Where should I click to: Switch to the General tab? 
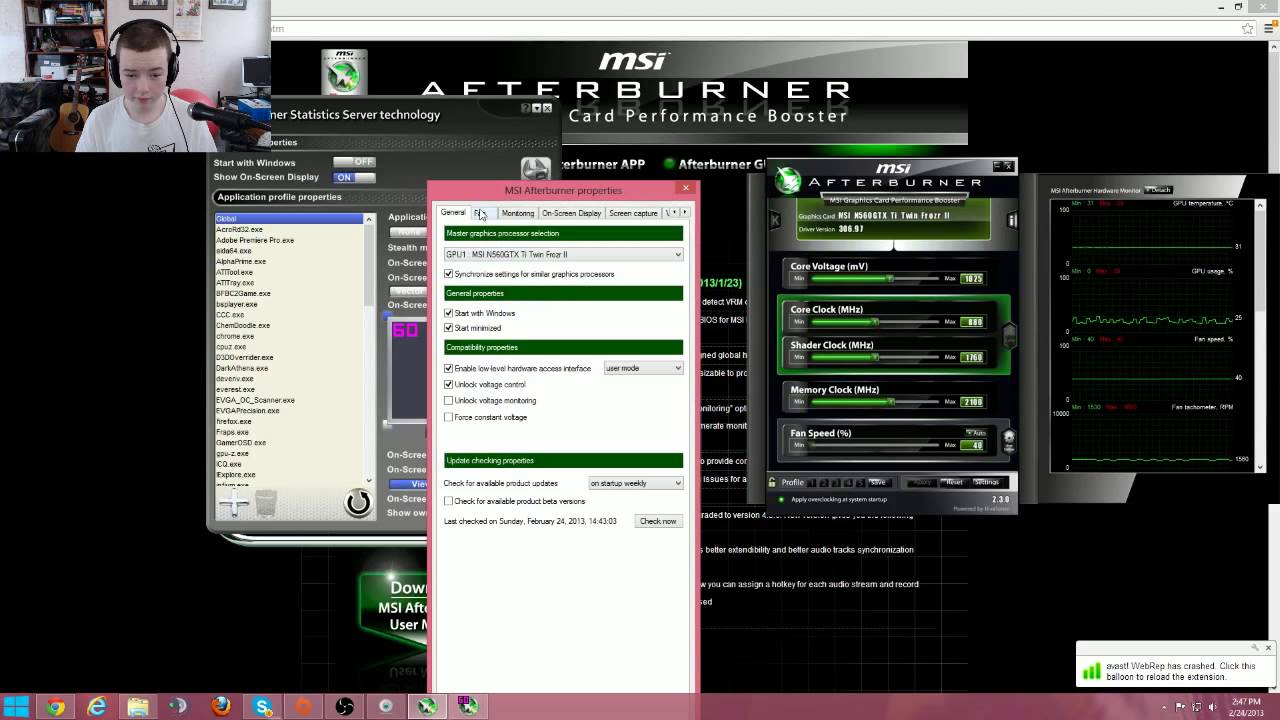coord(453,213)
